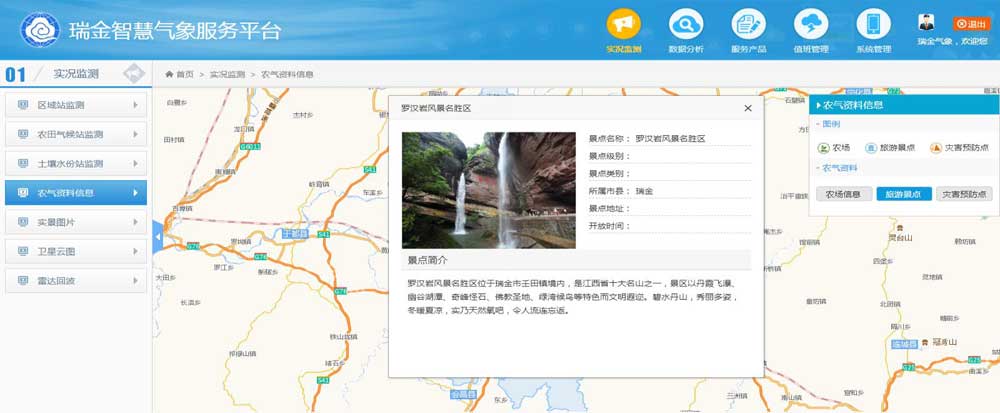
Task: Click the 服务产品 document icon
Action: tap(748, 24)
